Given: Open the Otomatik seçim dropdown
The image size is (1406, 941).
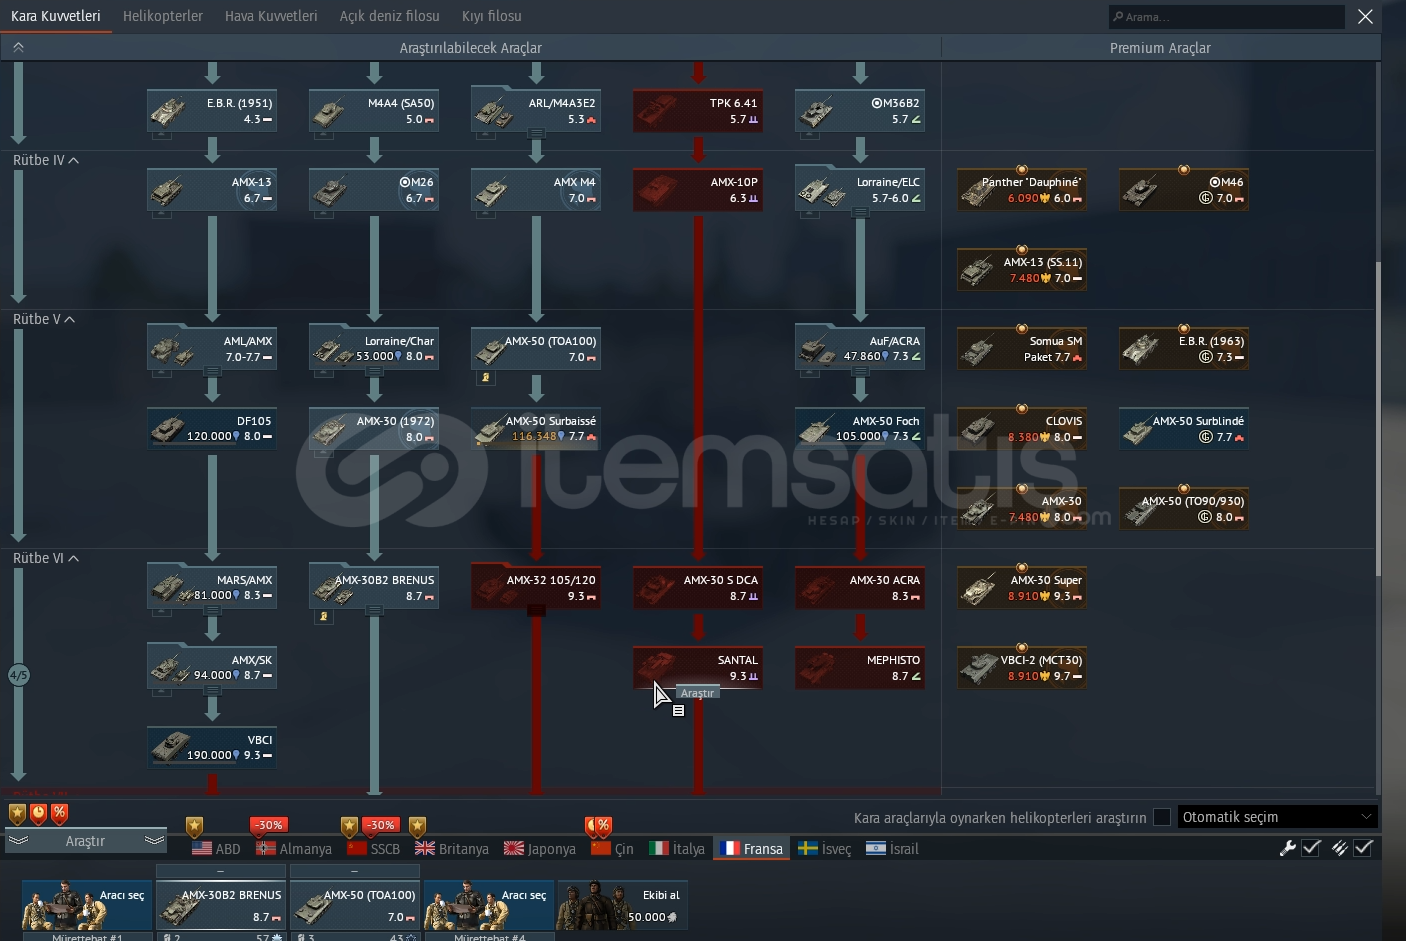Looking at the screenshot, I should coord(1278,817).
